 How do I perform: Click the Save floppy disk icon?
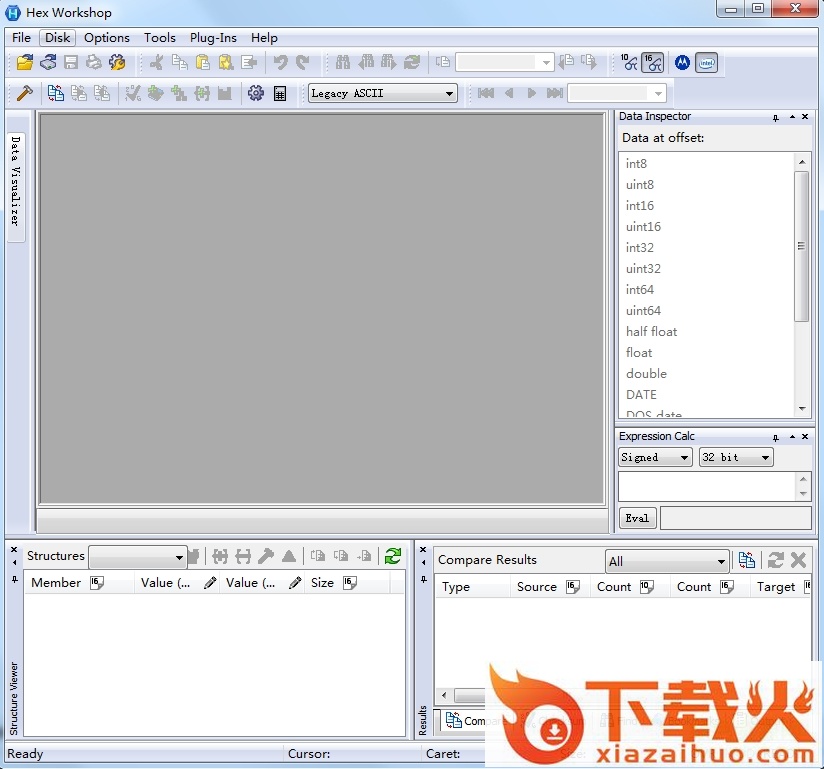(x=70, y=63)
